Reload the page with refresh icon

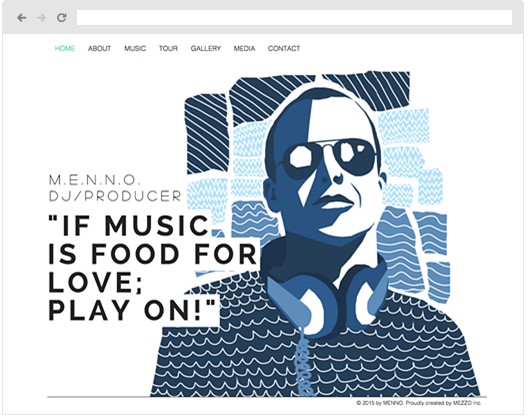62,18
